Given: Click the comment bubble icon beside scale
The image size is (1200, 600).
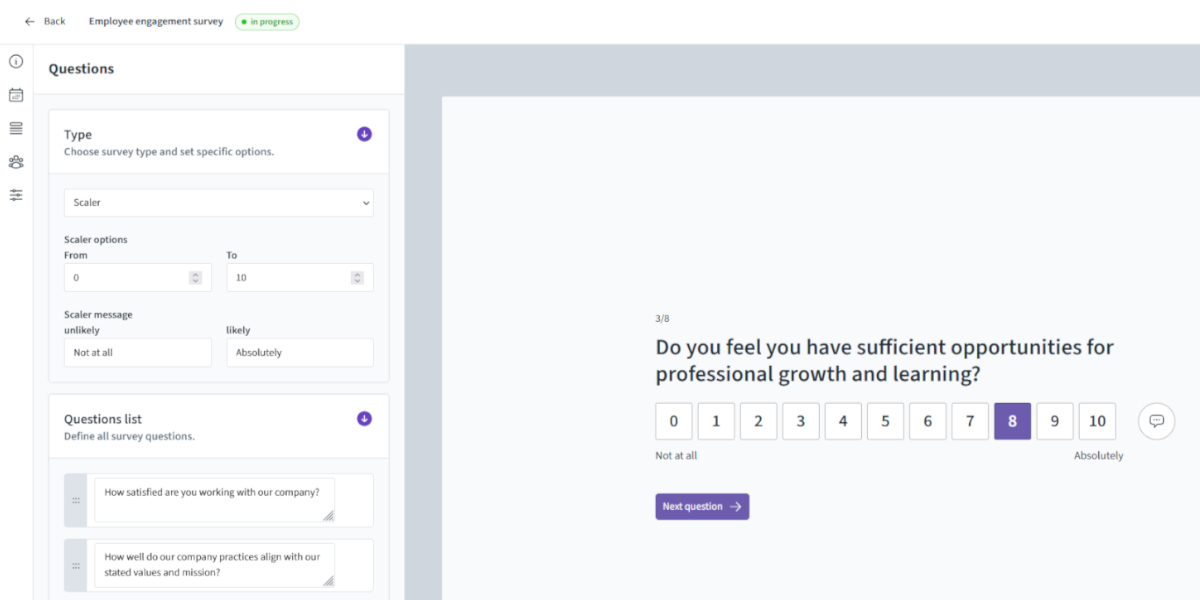Looking at the screenshot, I should tap(1156, 421).
